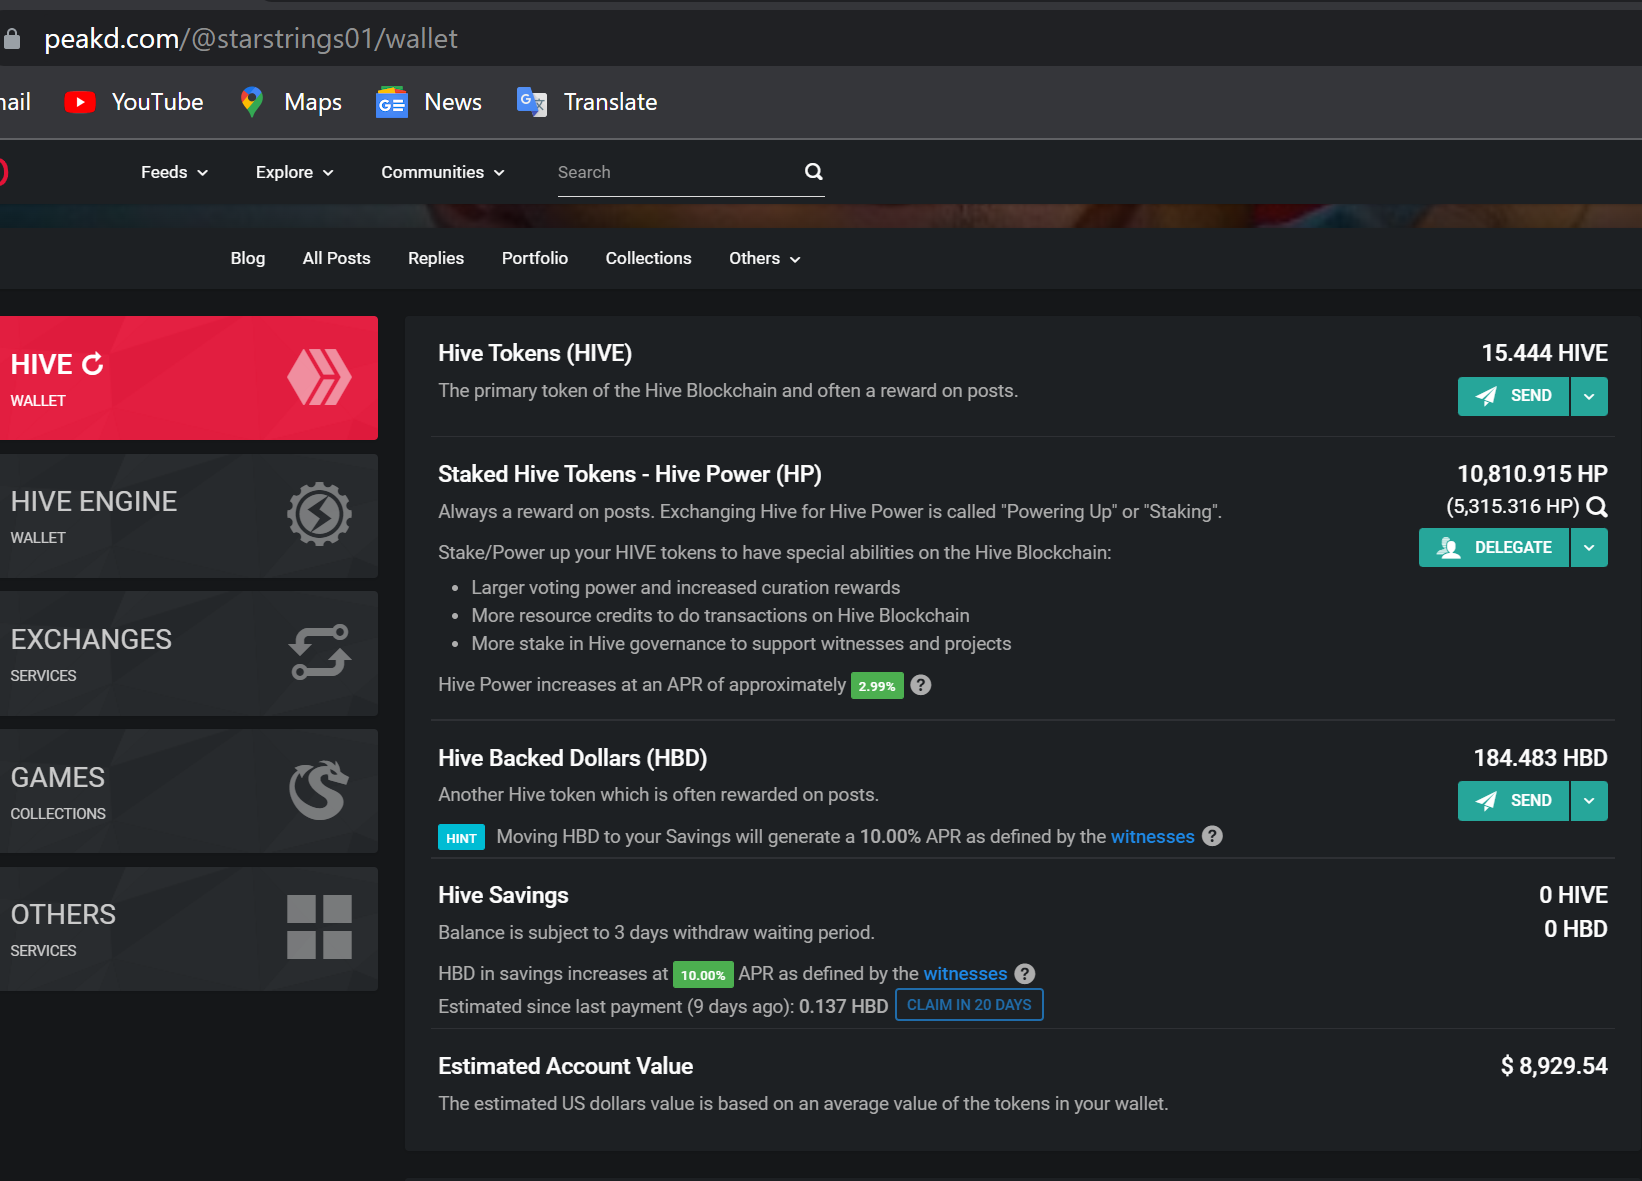This screenshot has width=1642, height=1181.
Task: Send HBD with the Send button
Action: pos(1513,801)
